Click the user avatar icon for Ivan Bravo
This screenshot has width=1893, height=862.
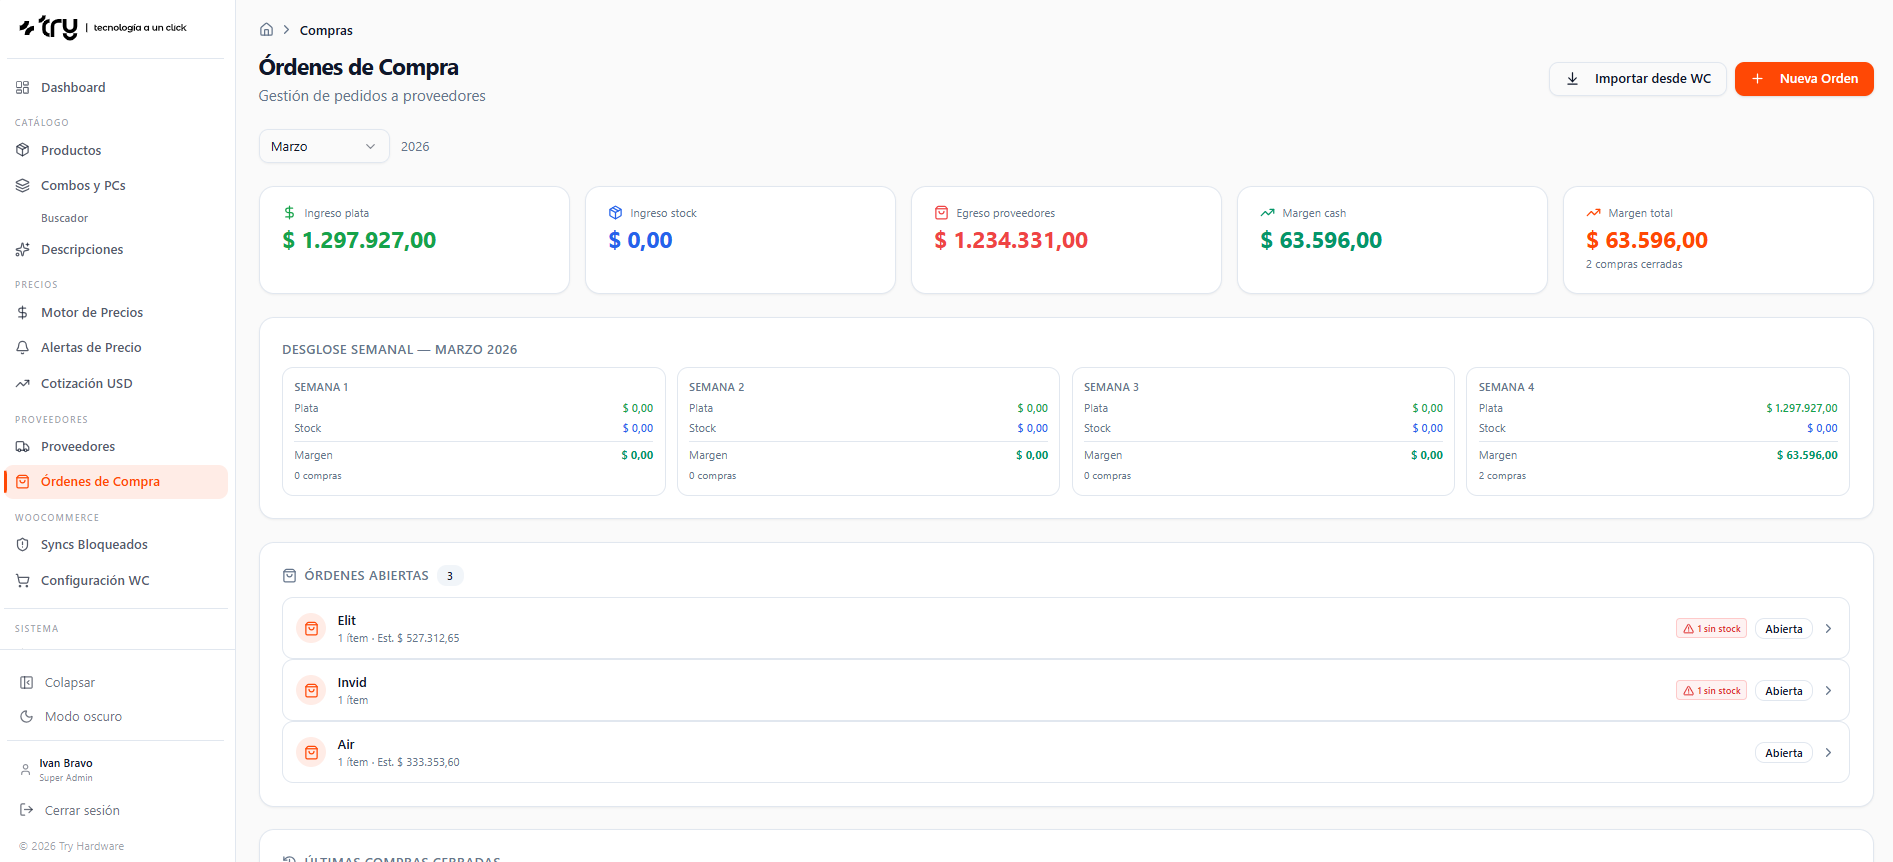coord(25,770)
